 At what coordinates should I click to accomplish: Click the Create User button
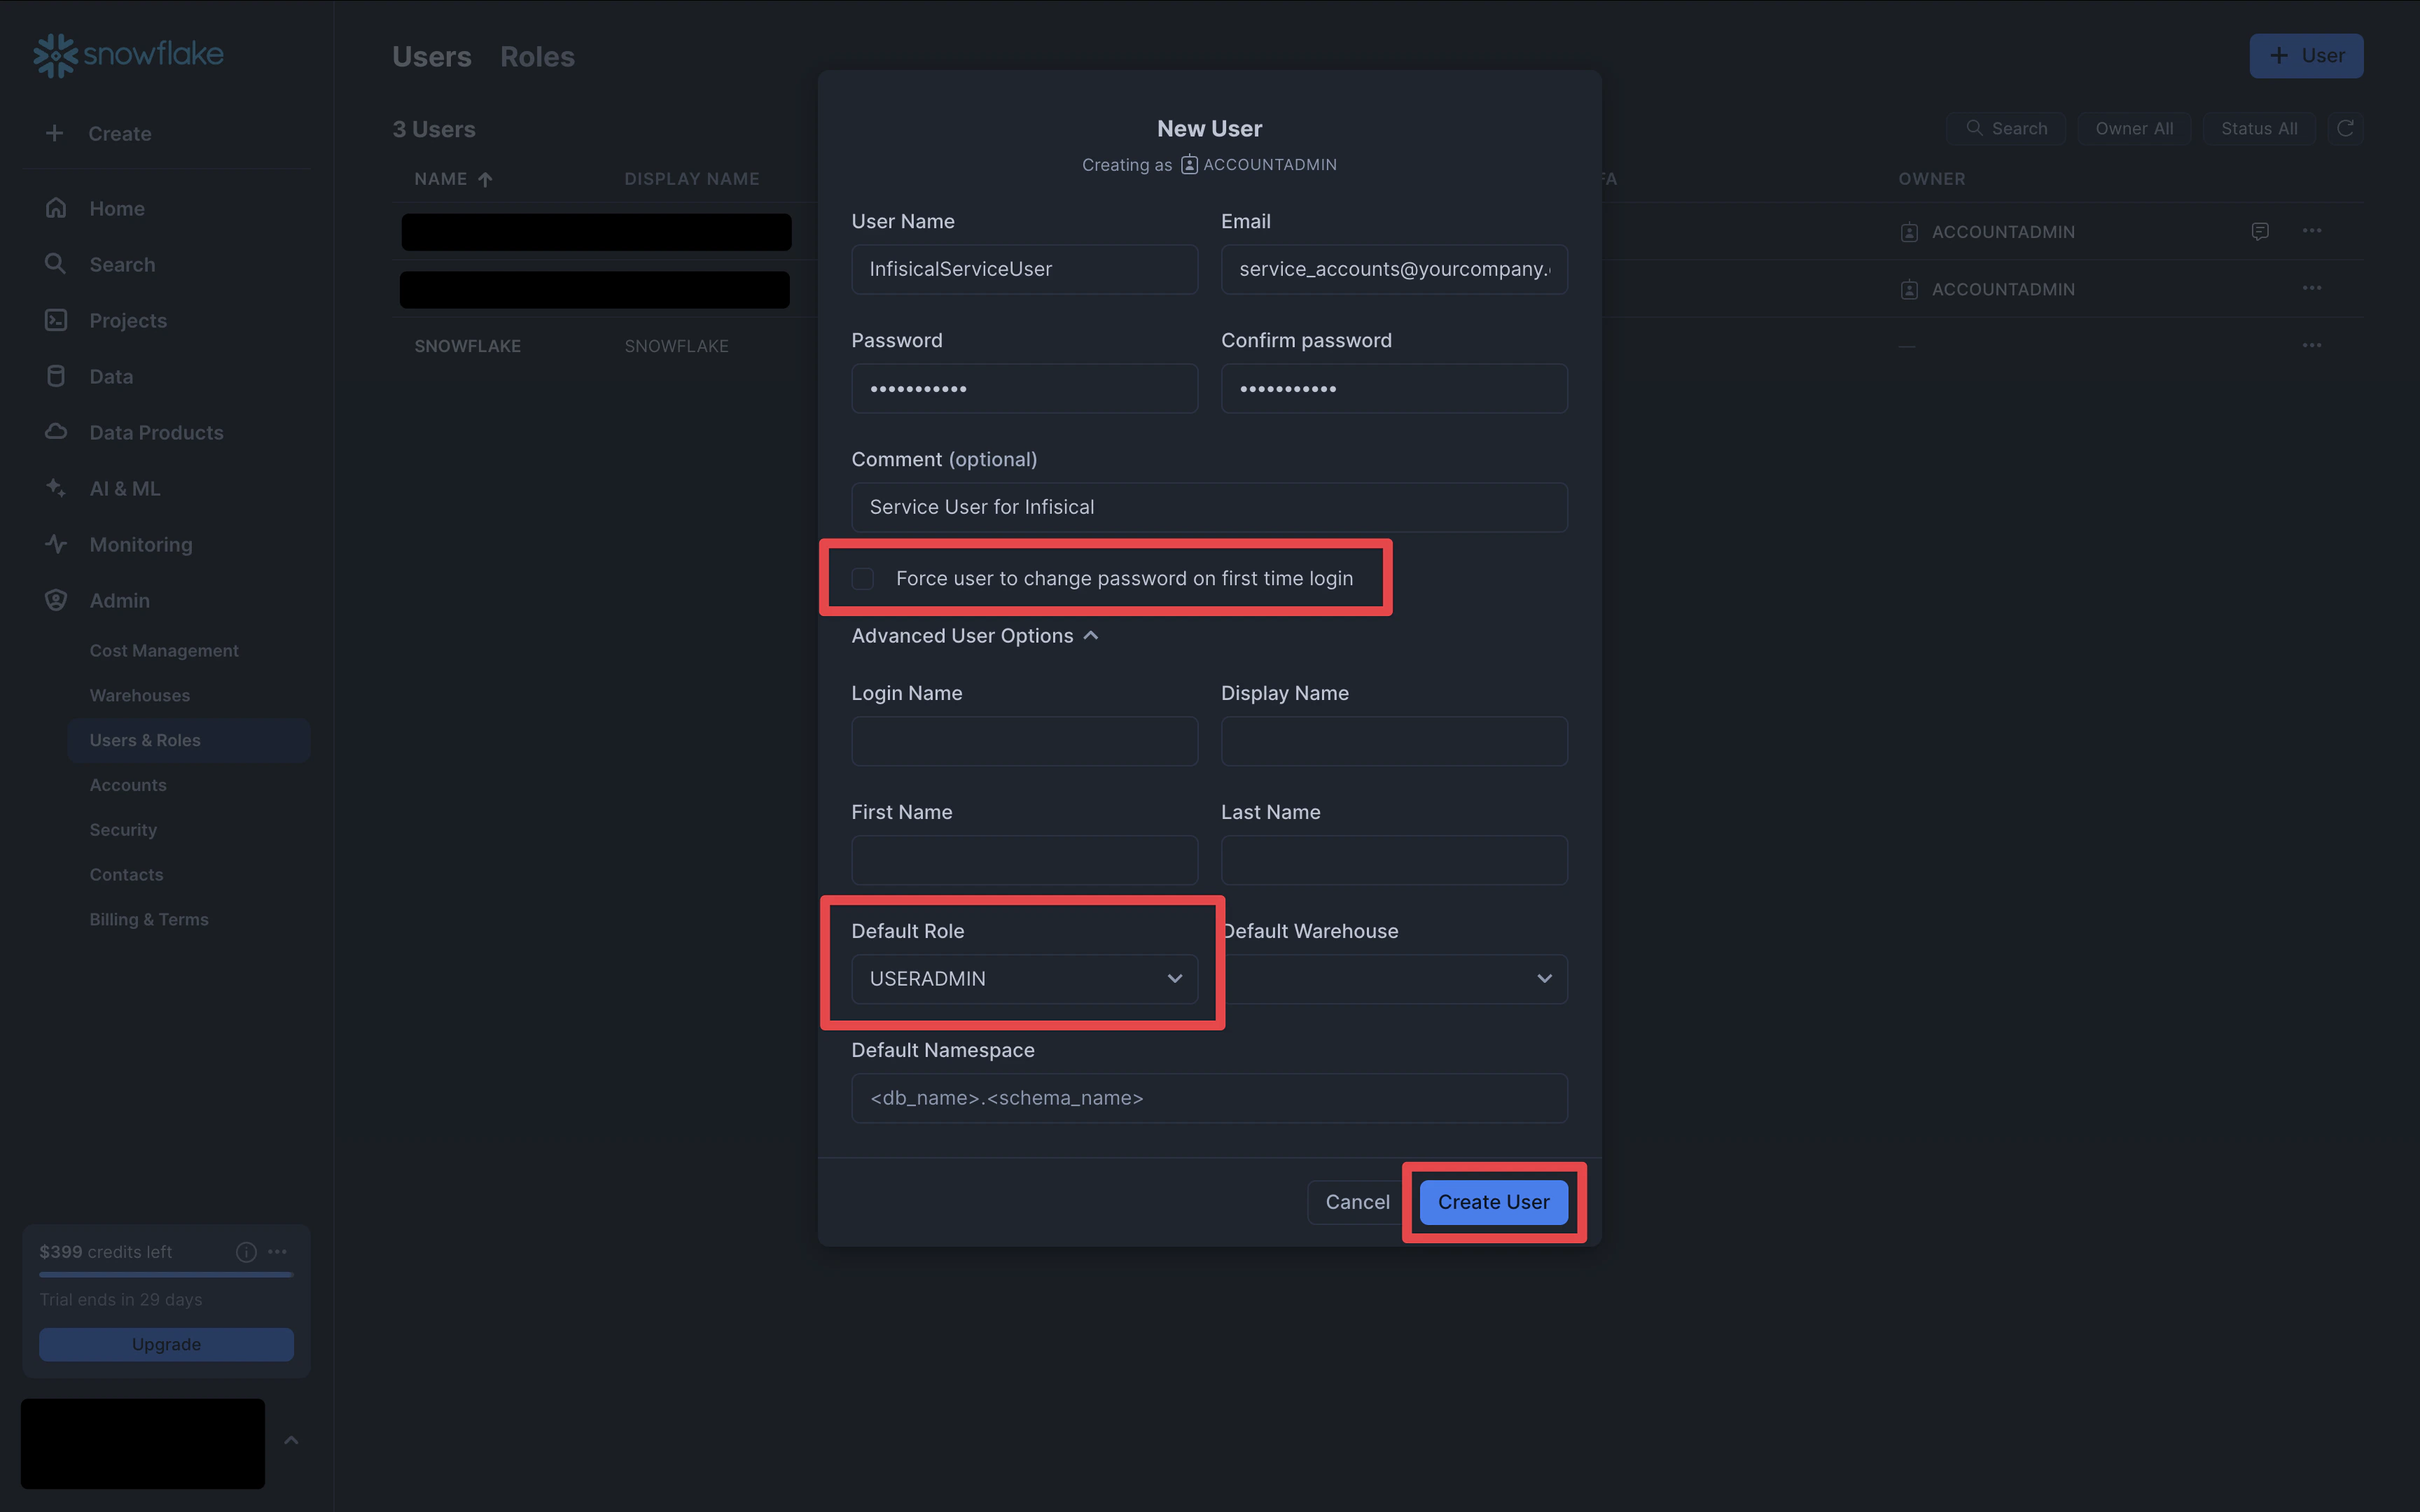pos(1494,1202)
